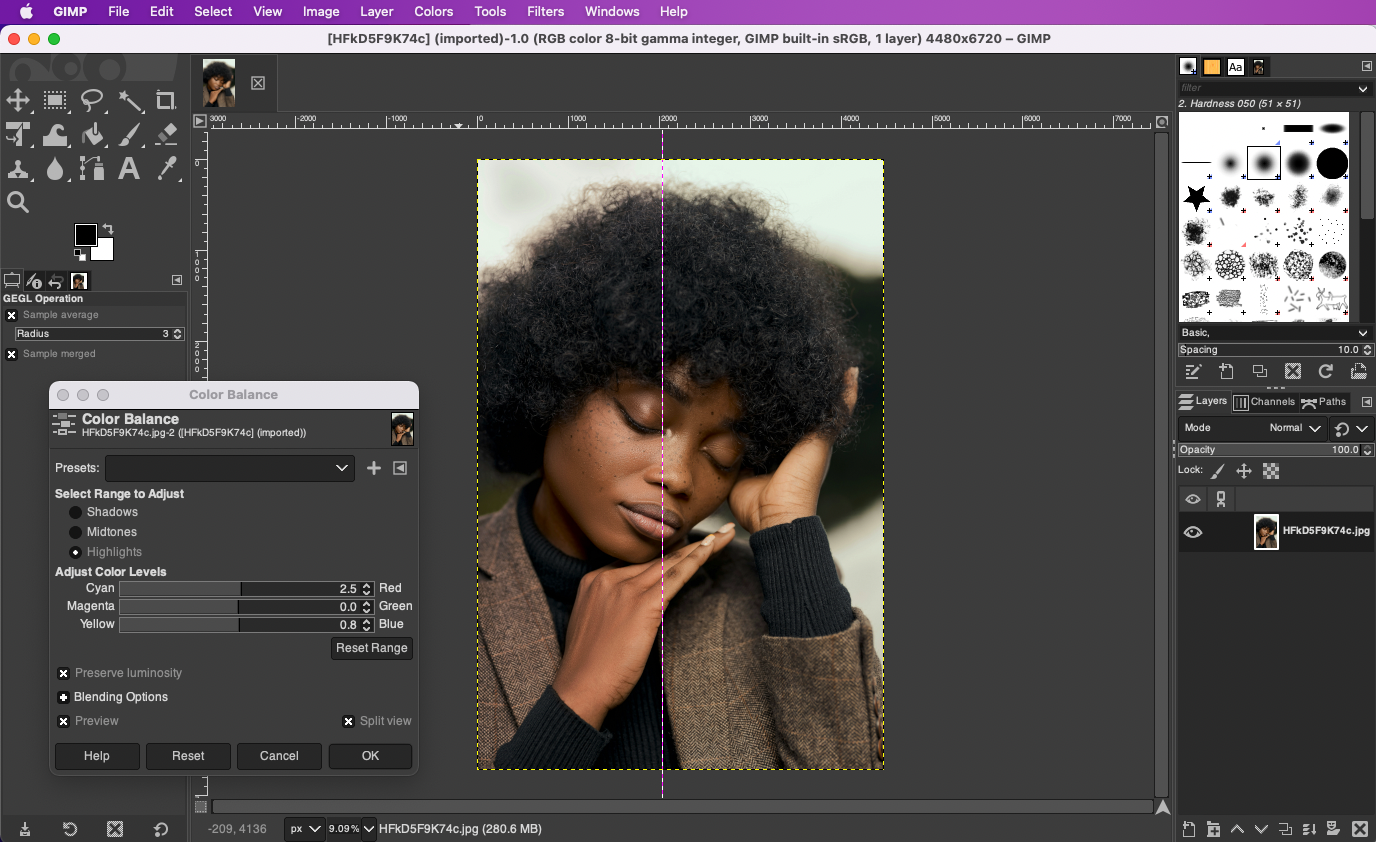Choose the Bucket Fill tool
1376x842 pixels.
(x=92, y=134)
